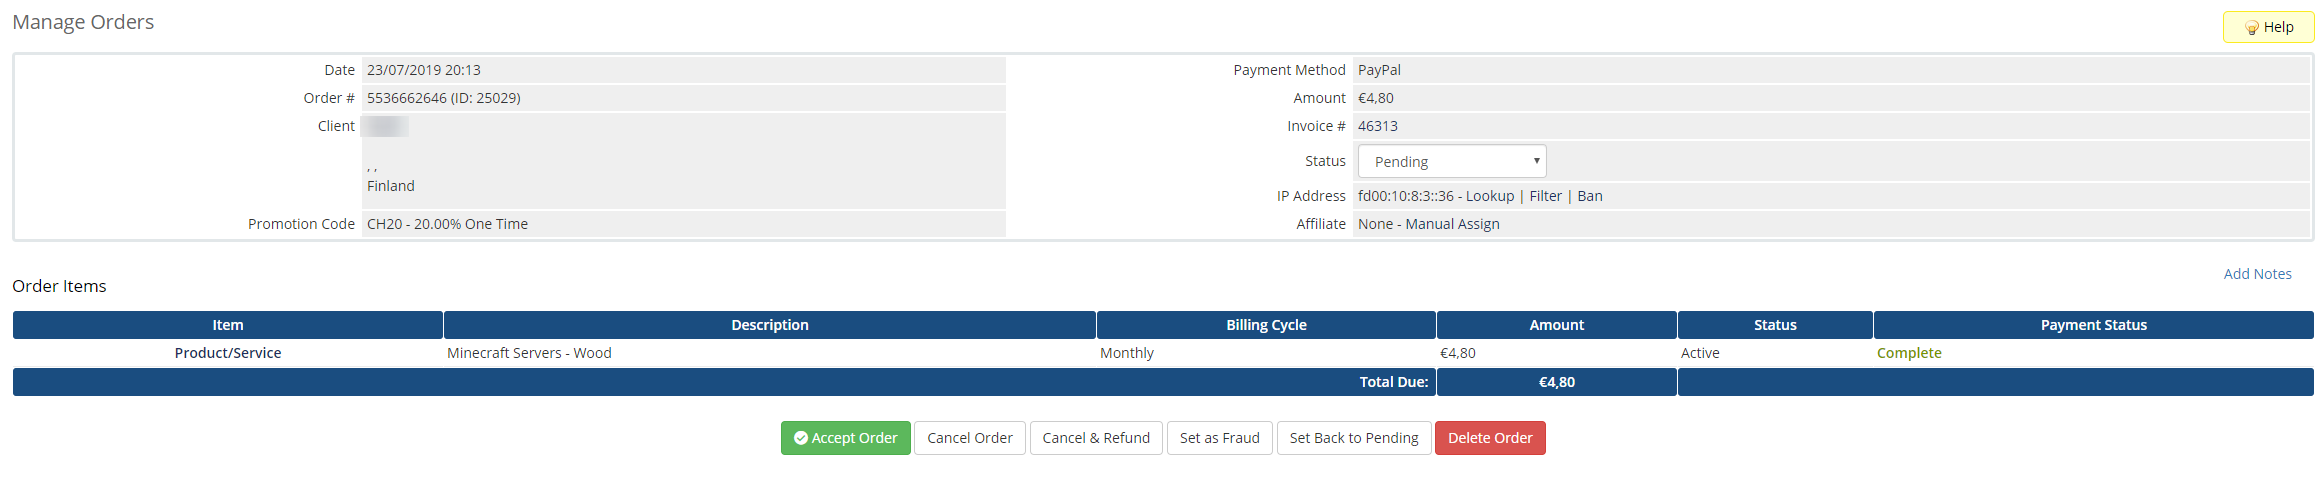
Task: Click the Set as Fraud button
Action: point(1219,438)
